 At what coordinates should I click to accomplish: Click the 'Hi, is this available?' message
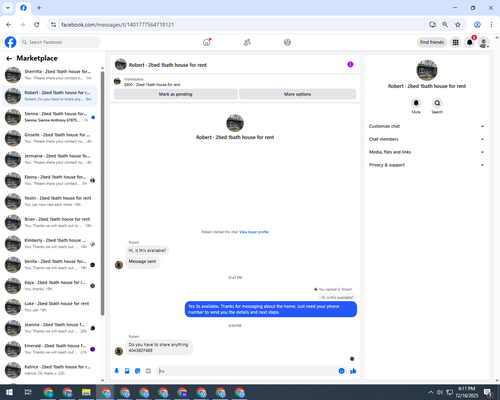click(147, 250)
